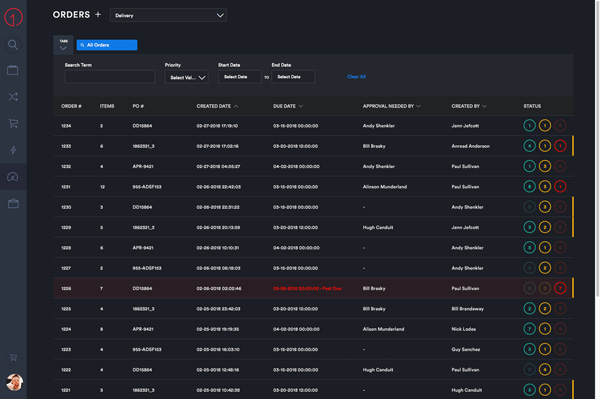Expand the Tabs chevron panel

[63, 45]
